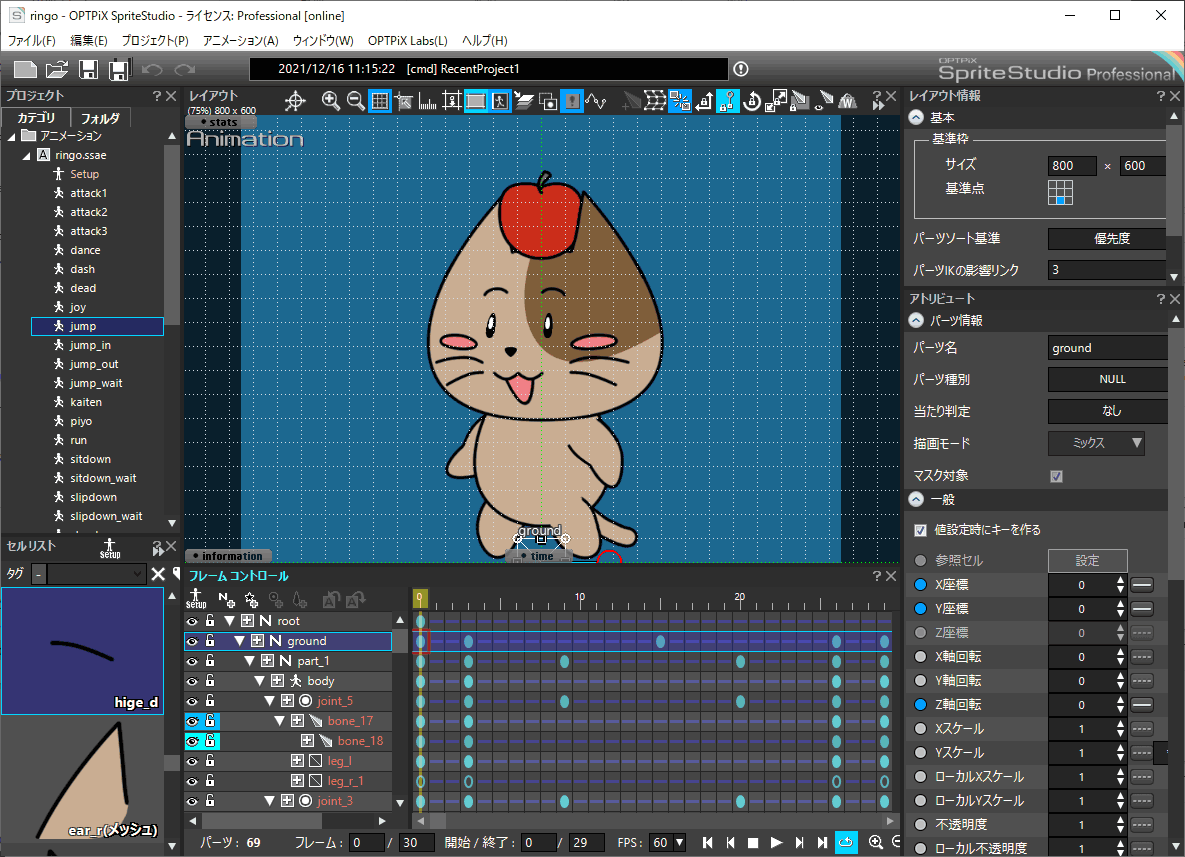Collapse the joint_5 part triangle
Image resolution: width=1185 pixels, height=857 pixels.
coord(269,701)
